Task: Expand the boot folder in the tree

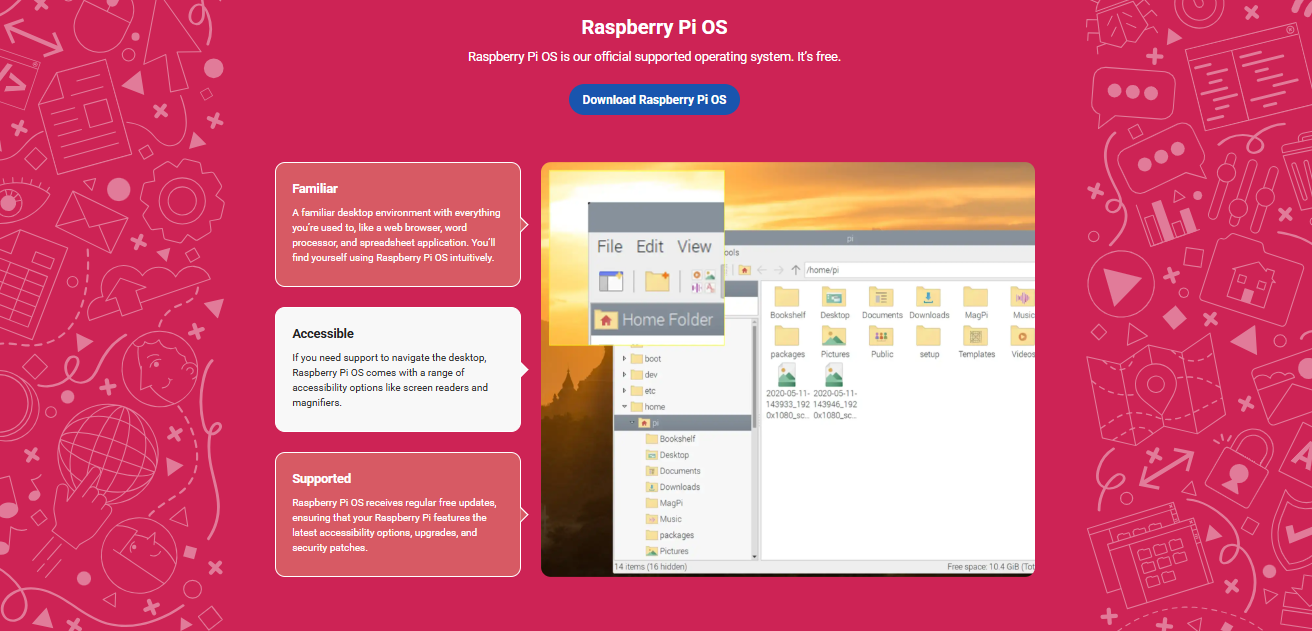Action: (x=625, y=358)
